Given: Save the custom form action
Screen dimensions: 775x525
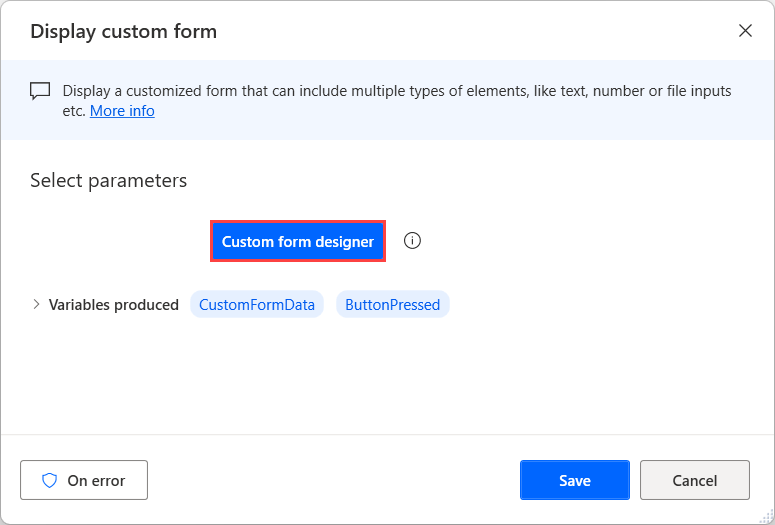Looking at the screenshot, I should [574, 480].
